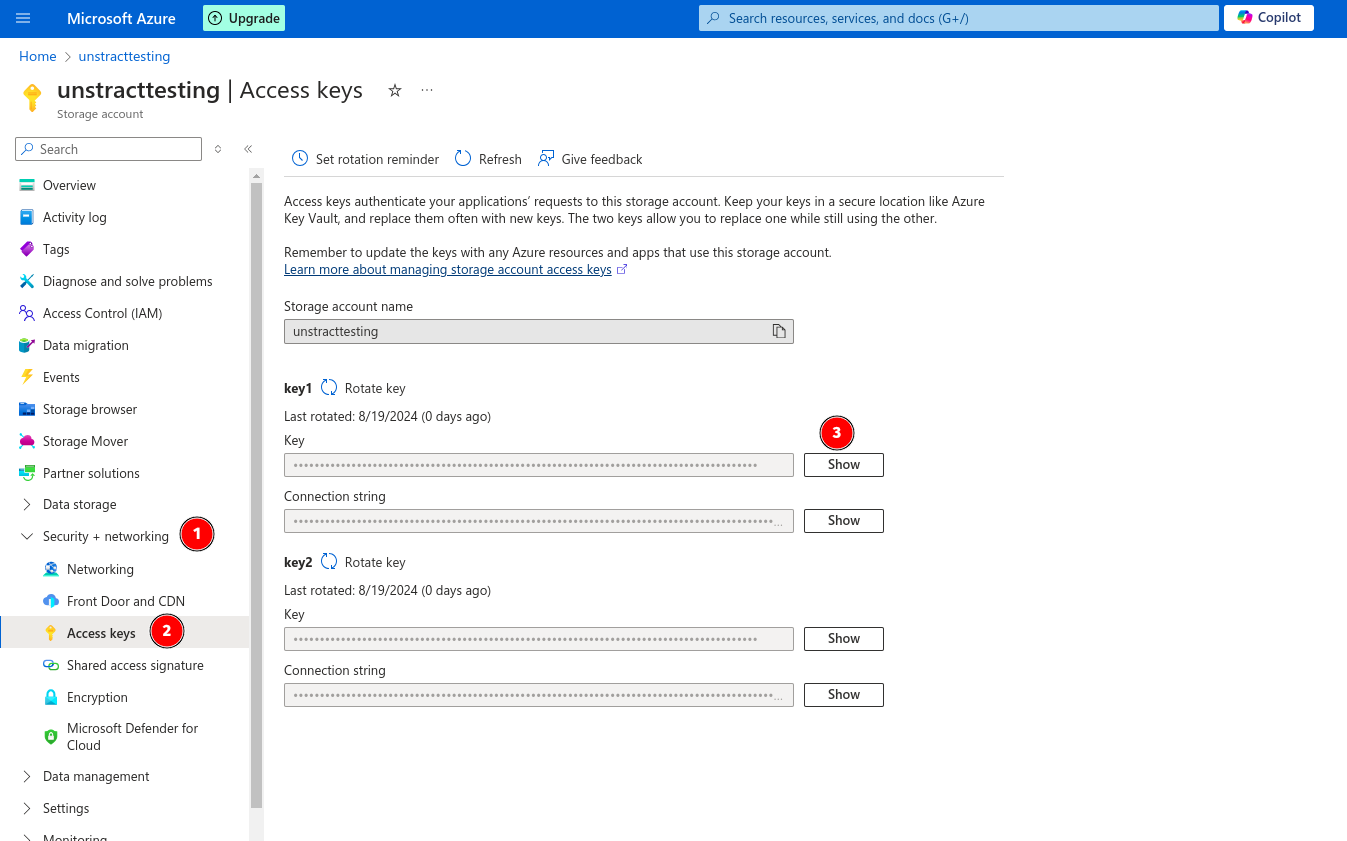Rotate key2
This screenshot has height=841, width=1347.
pos(363,562)
